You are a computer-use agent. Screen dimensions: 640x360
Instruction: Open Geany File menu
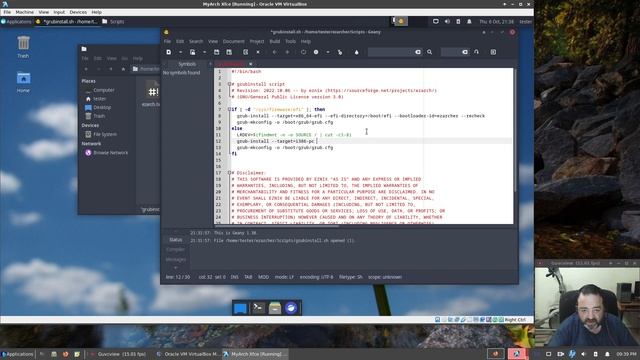167,42
